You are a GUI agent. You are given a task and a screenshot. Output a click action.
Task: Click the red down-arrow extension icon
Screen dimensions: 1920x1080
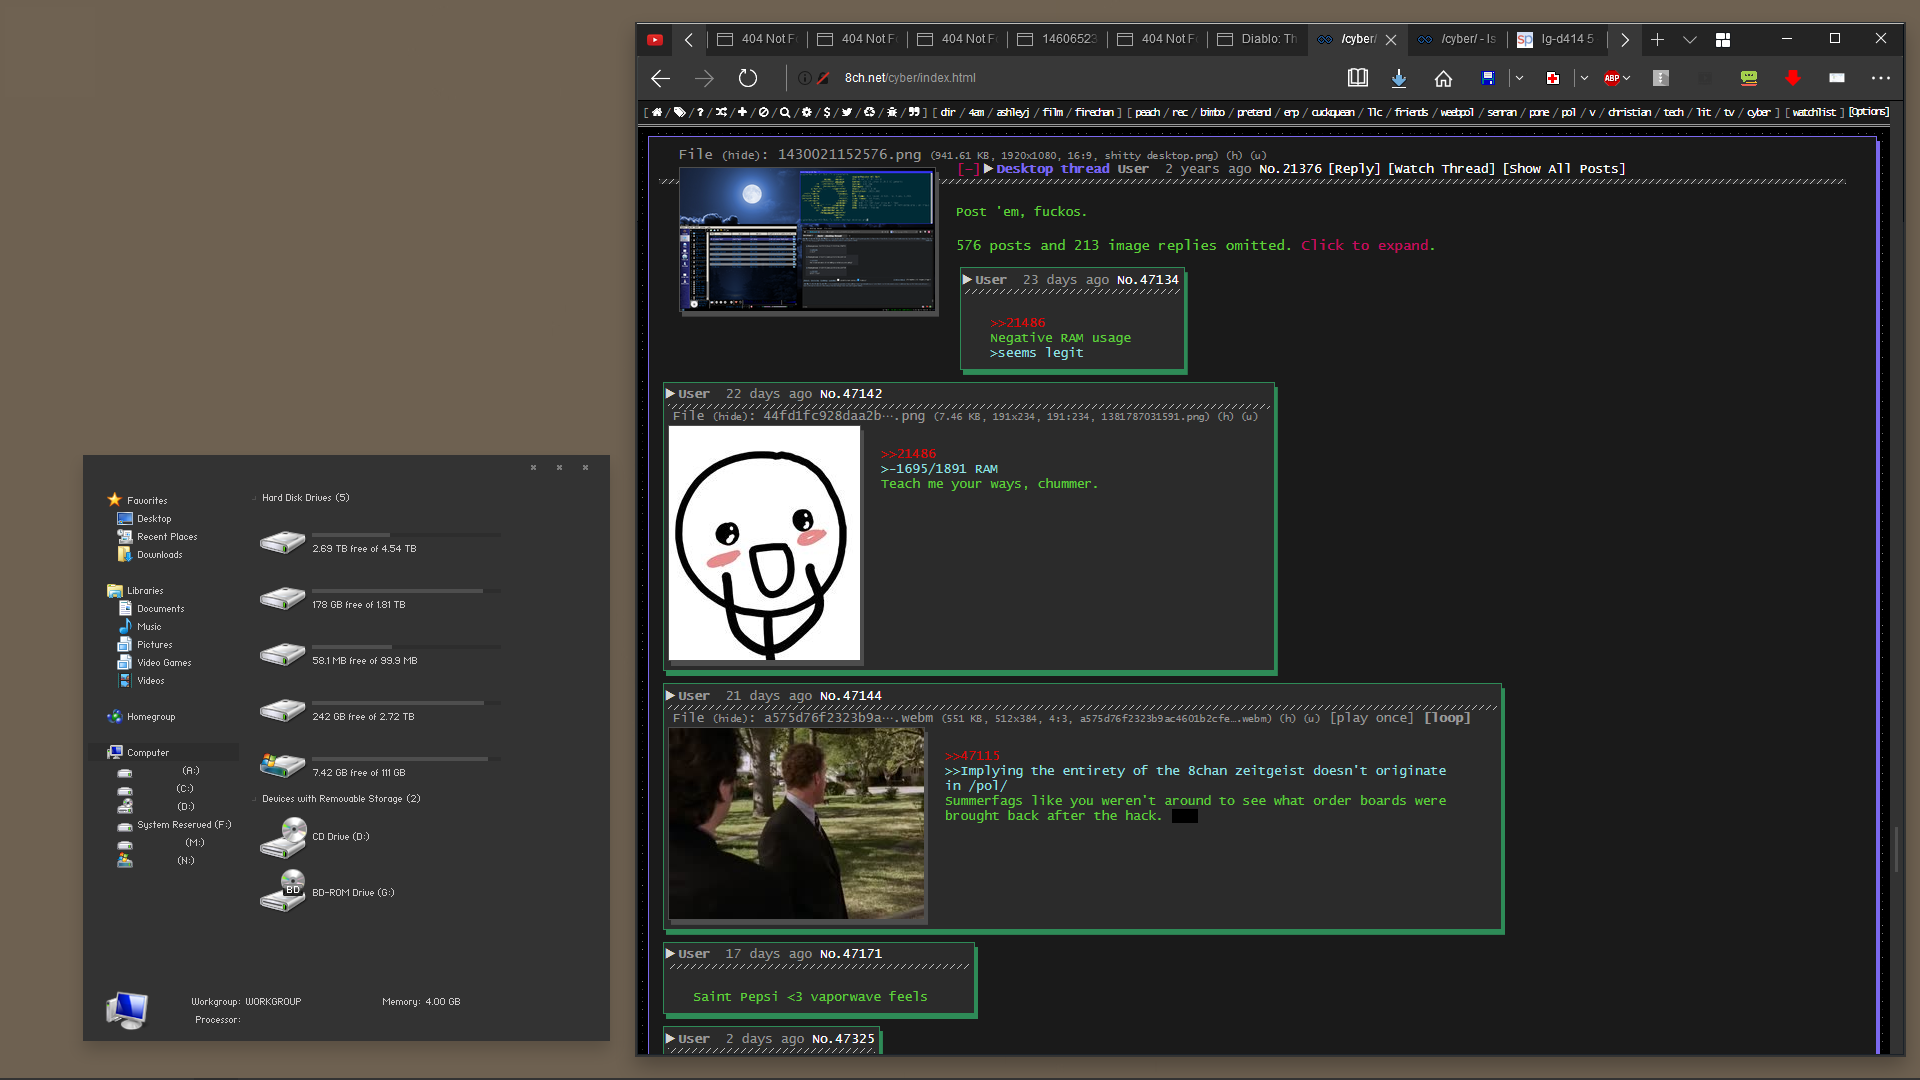[x=1793, y=78]
